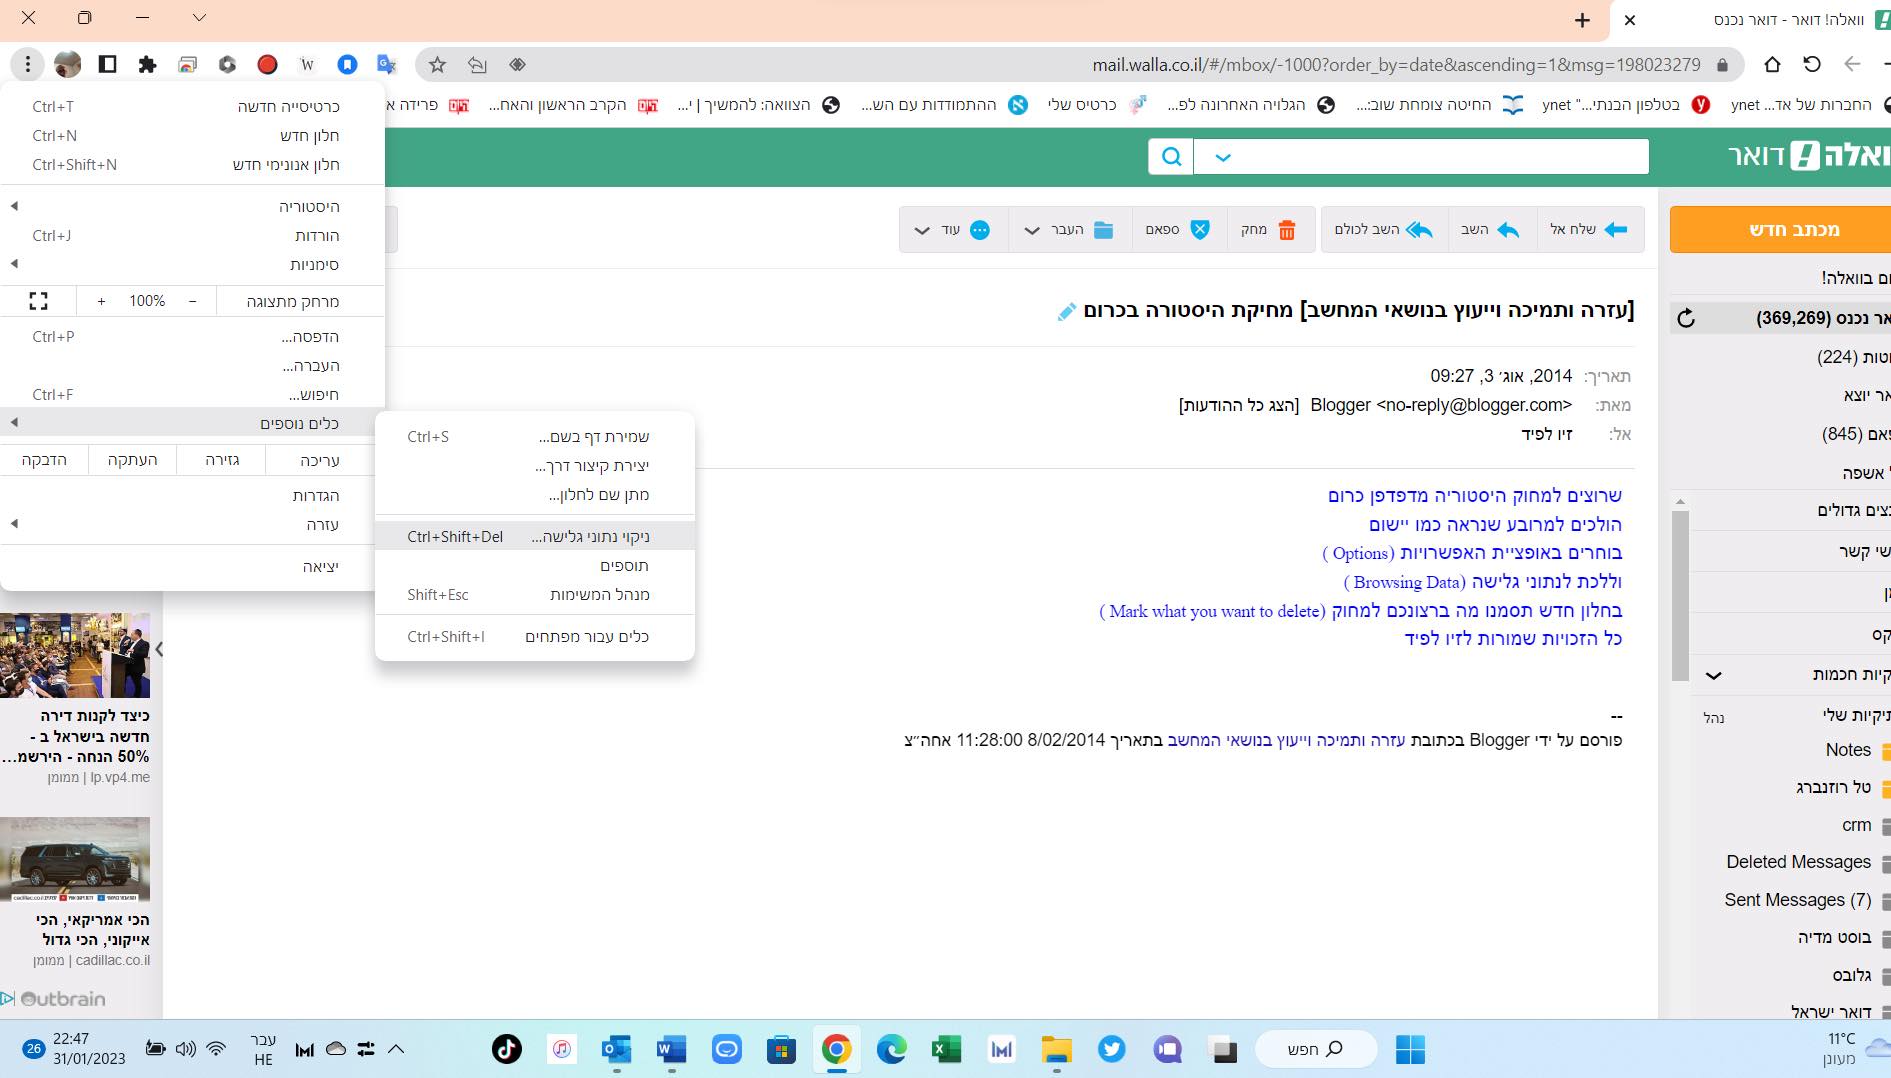This screenshot has width=1891, height=1078.
Task: Click the search magnifier button in Walla mail
Action: click(1171, 157)
